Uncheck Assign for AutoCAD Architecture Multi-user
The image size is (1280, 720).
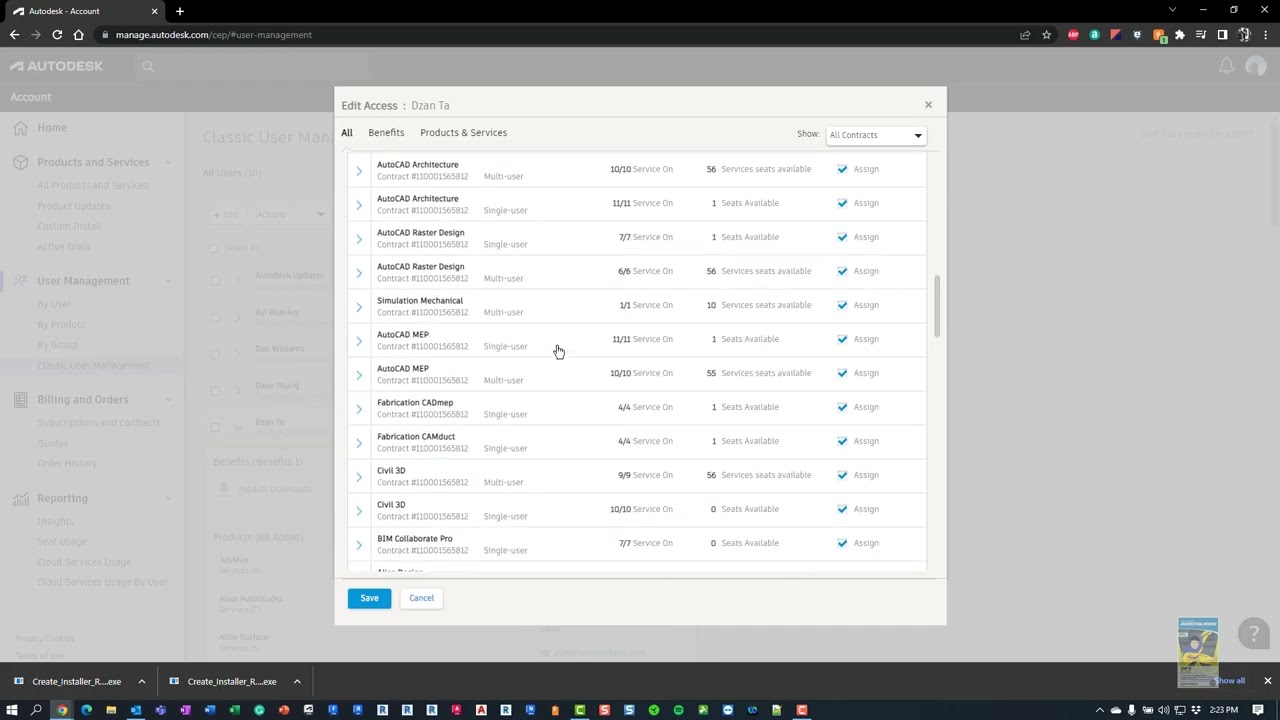pyautogui.click(x=842, y=169)
